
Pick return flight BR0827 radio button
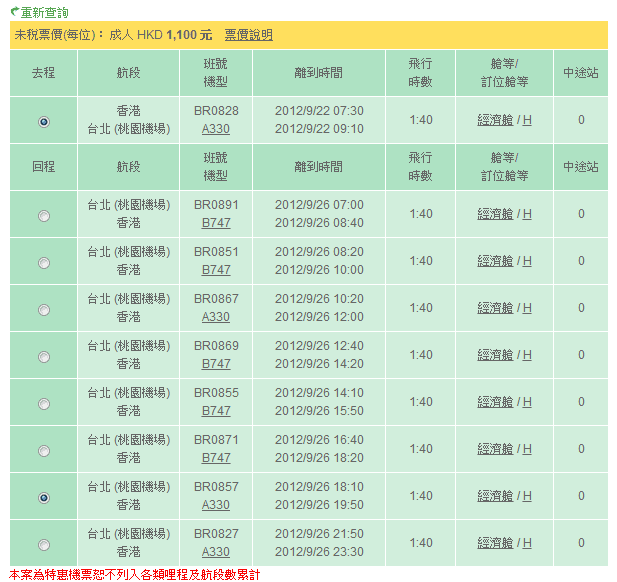coord(43,545)
